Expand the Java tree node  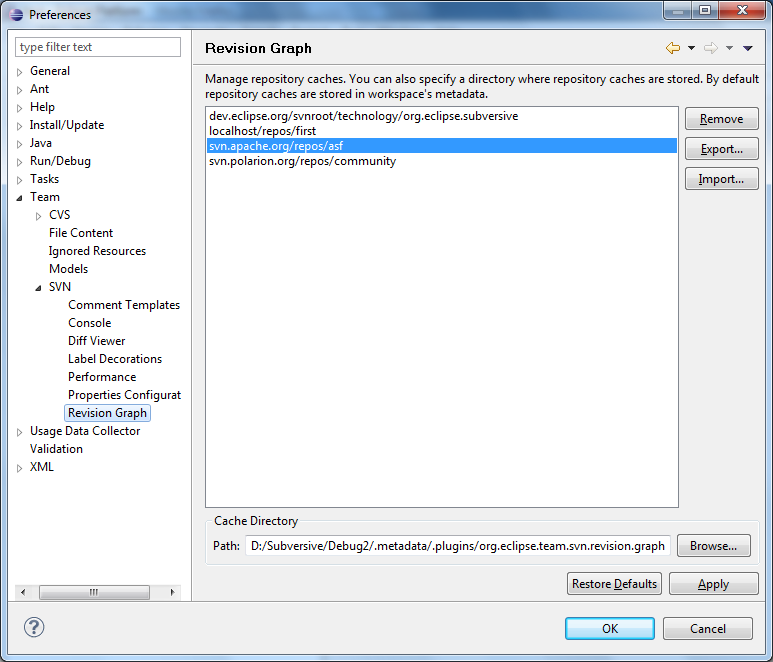[x=20, y=144]
